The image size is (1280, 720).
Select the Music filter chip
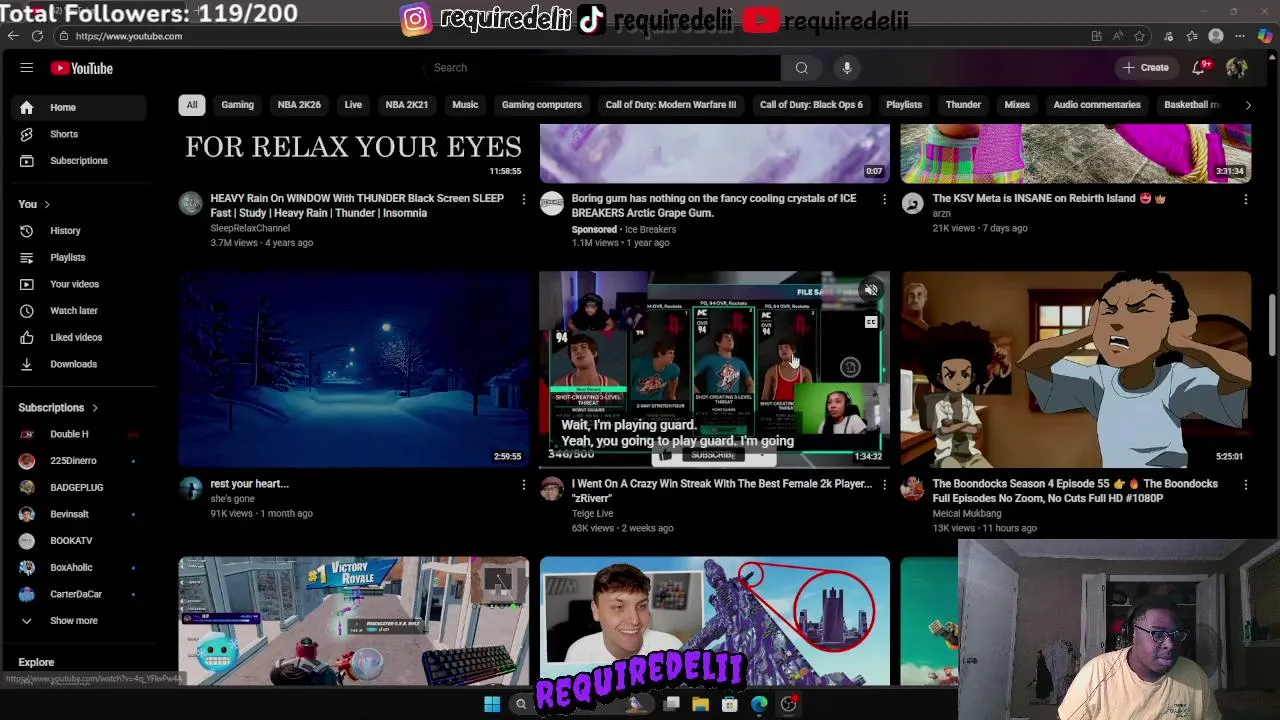[465, 105]
